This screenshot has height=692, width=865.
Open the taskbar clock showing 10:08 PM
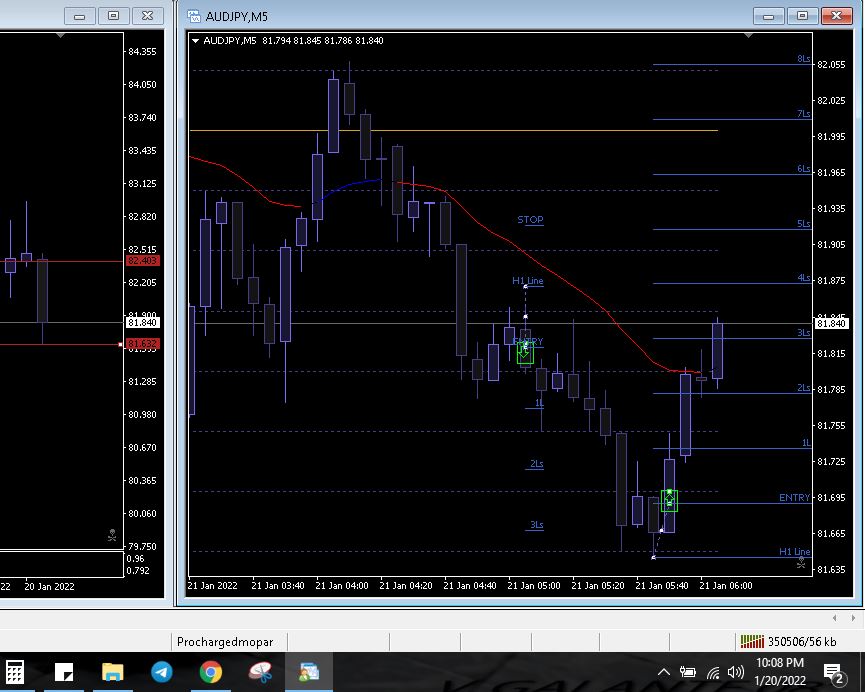coord(780,672)
